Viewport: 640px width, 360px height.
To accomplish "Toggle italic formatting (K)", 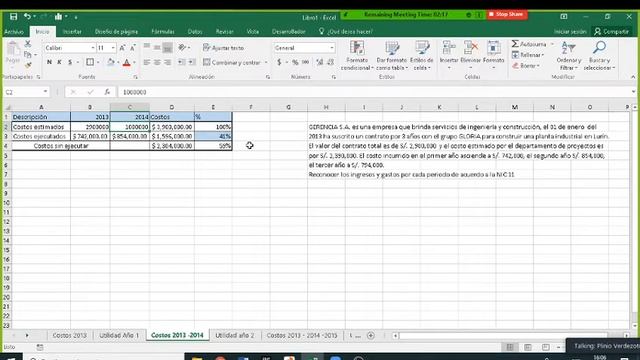I will [x=59, y=62].
